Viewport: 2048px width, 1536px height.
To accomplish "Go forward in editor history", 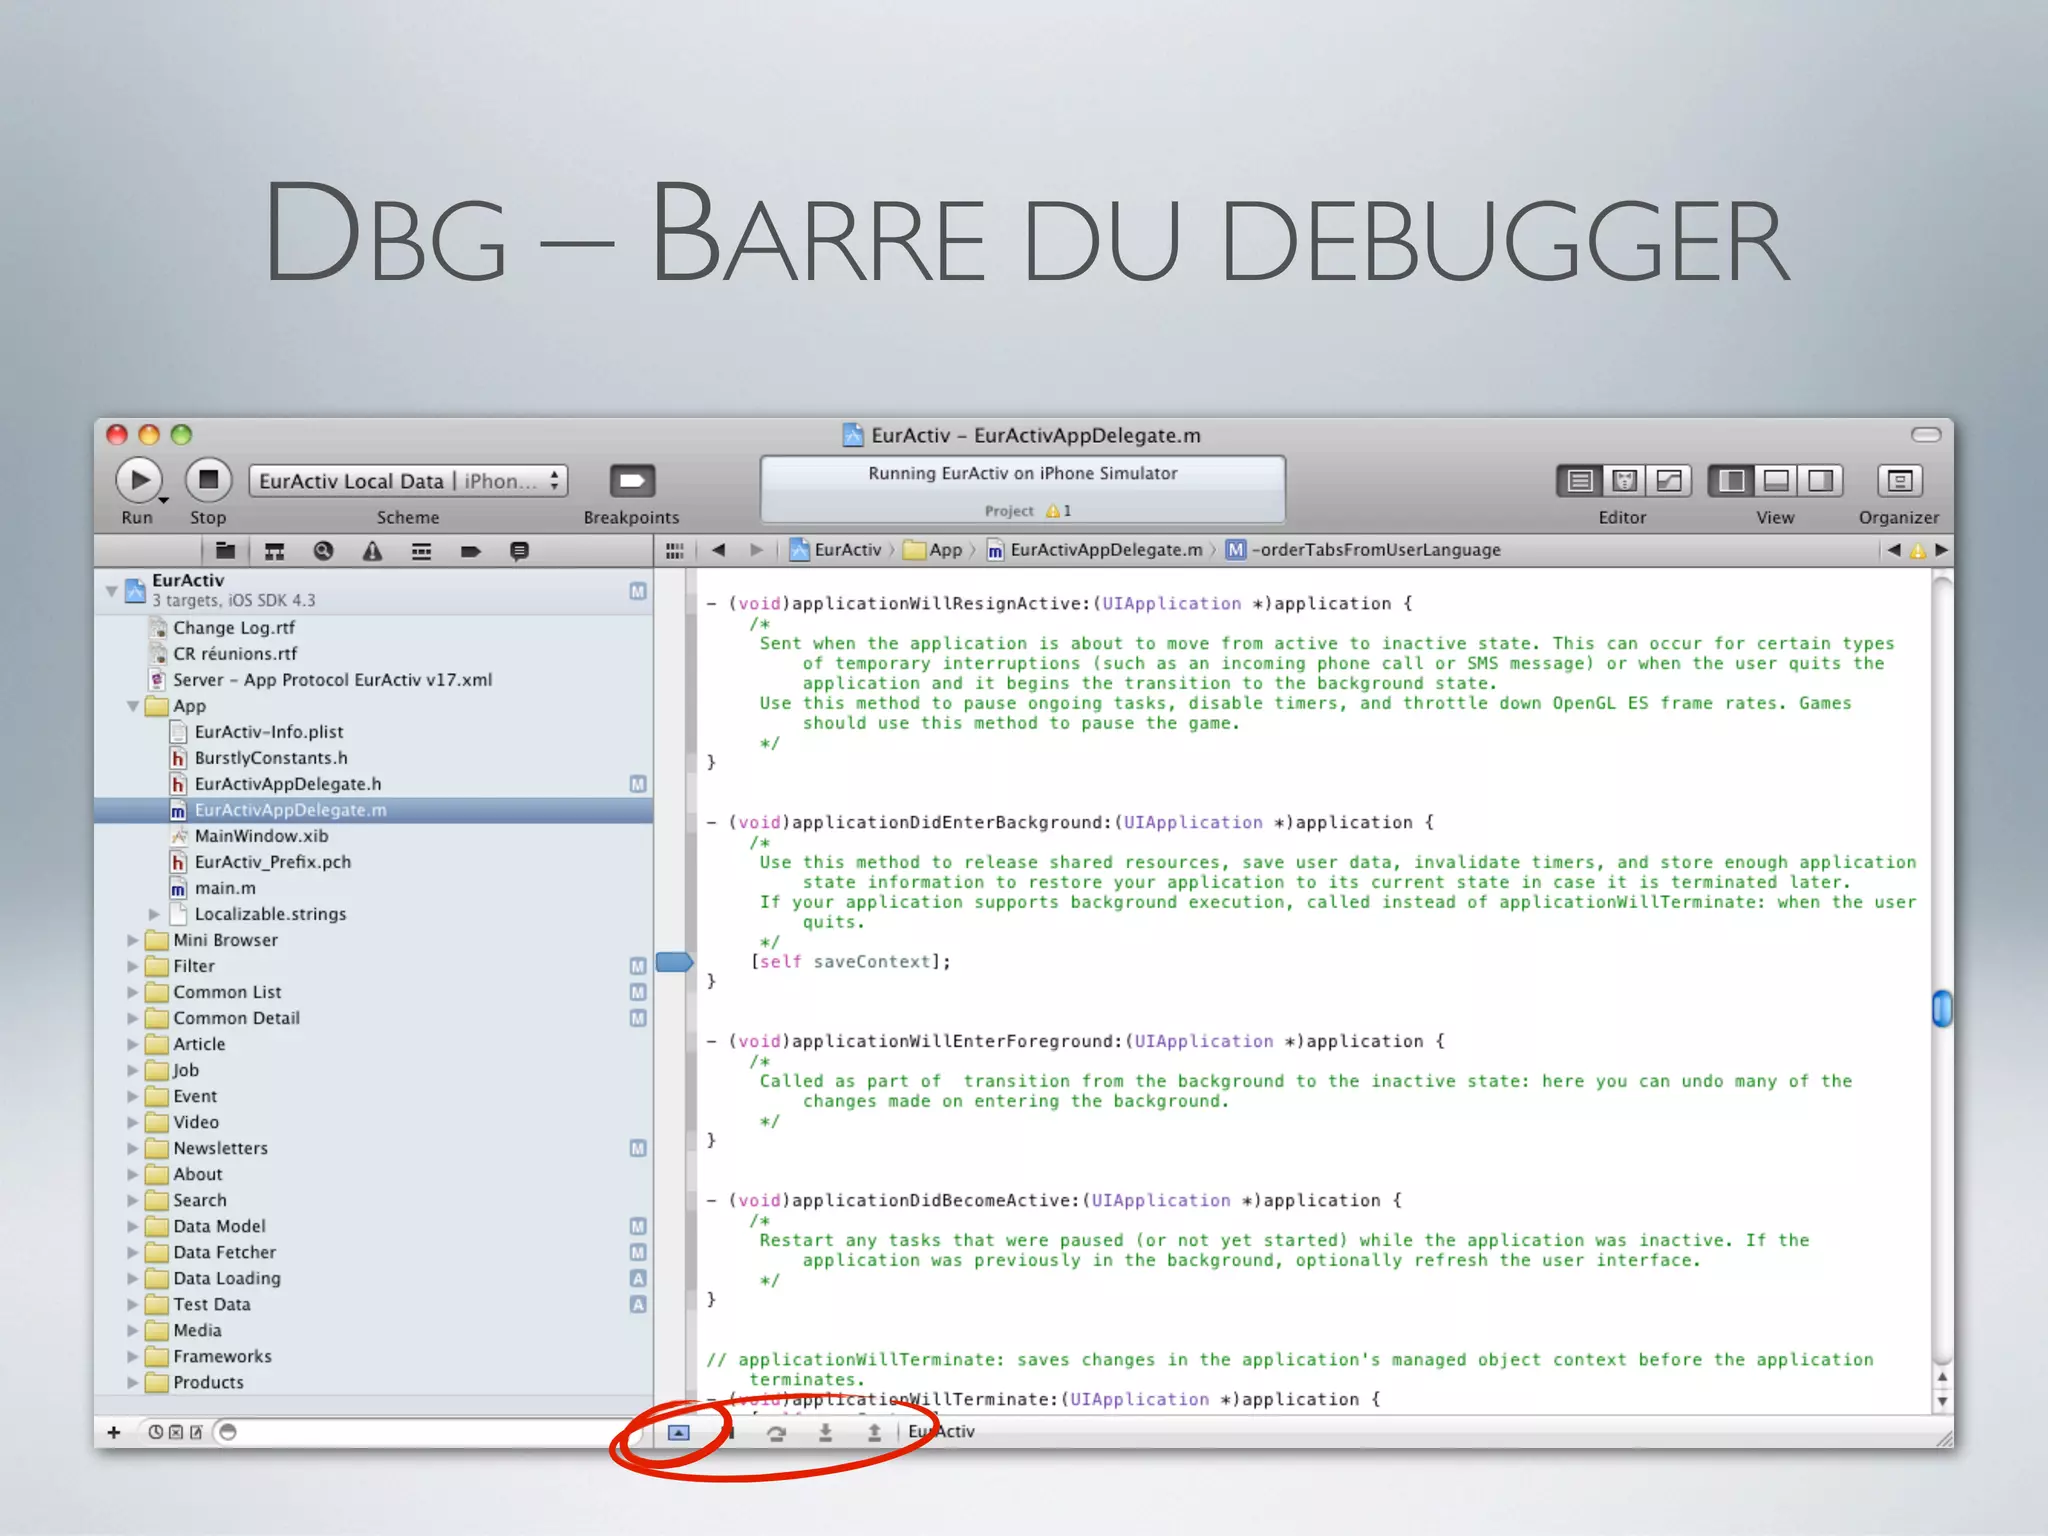I will pos(756,550).
